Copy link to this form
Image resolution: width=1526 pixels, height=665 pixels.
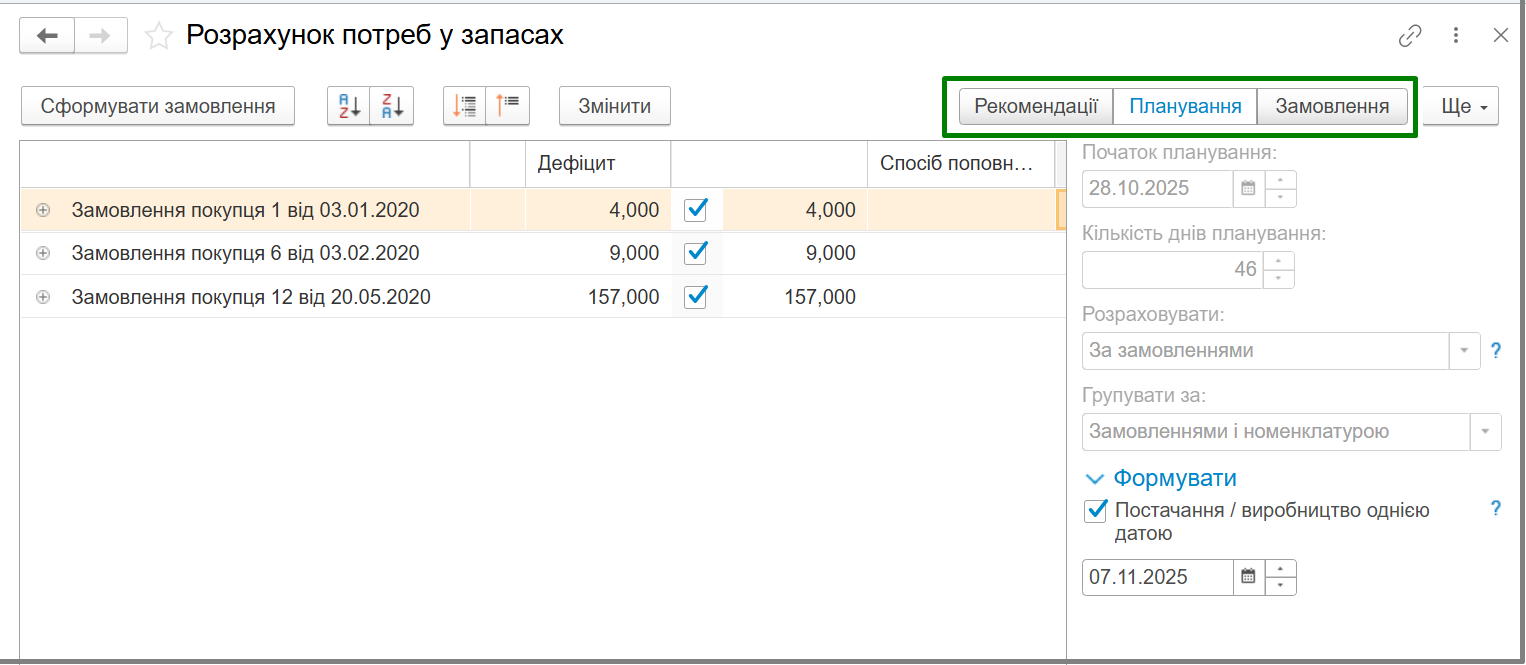pyautogui.click(x=1410, y=36)
